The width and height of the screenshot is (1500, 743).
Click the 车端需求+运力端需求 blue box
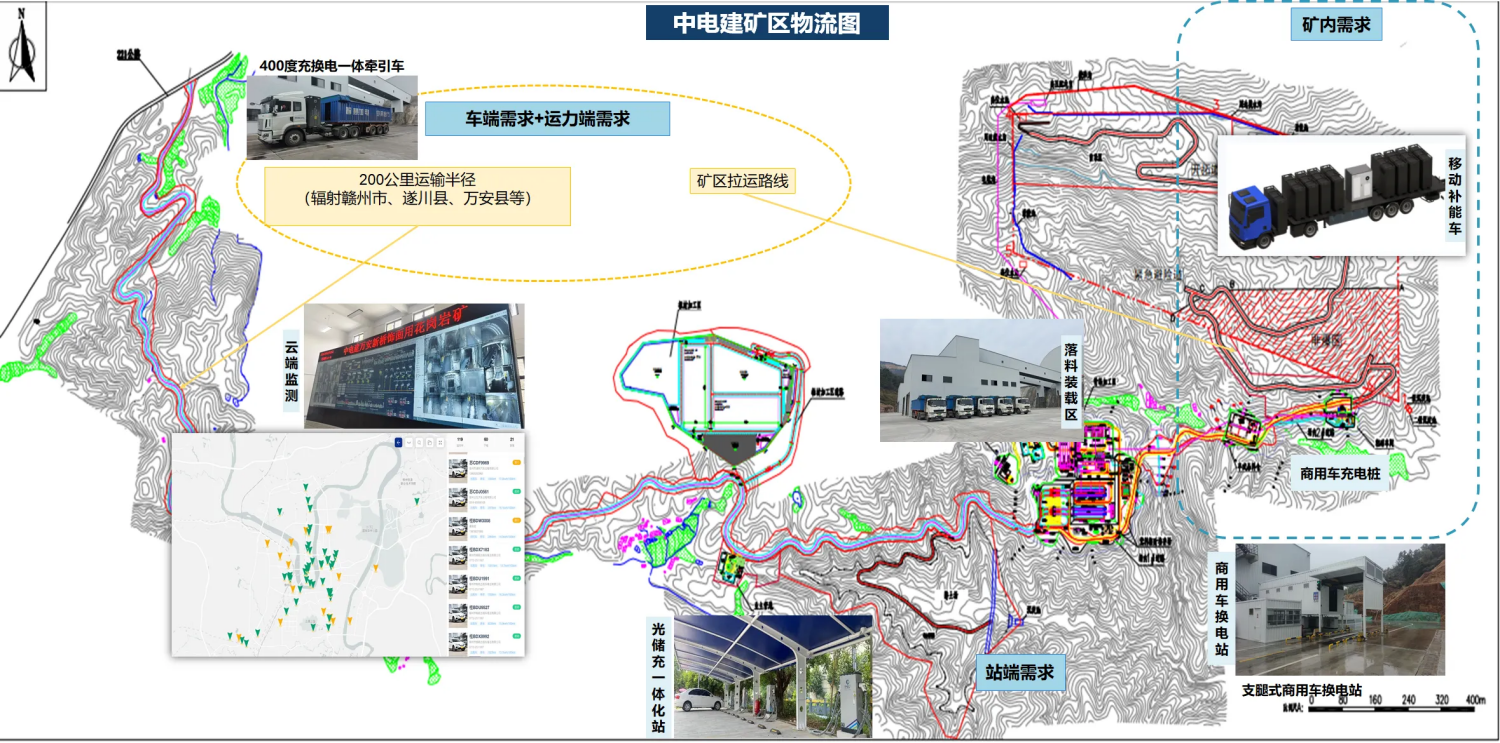tap(547, 119)
